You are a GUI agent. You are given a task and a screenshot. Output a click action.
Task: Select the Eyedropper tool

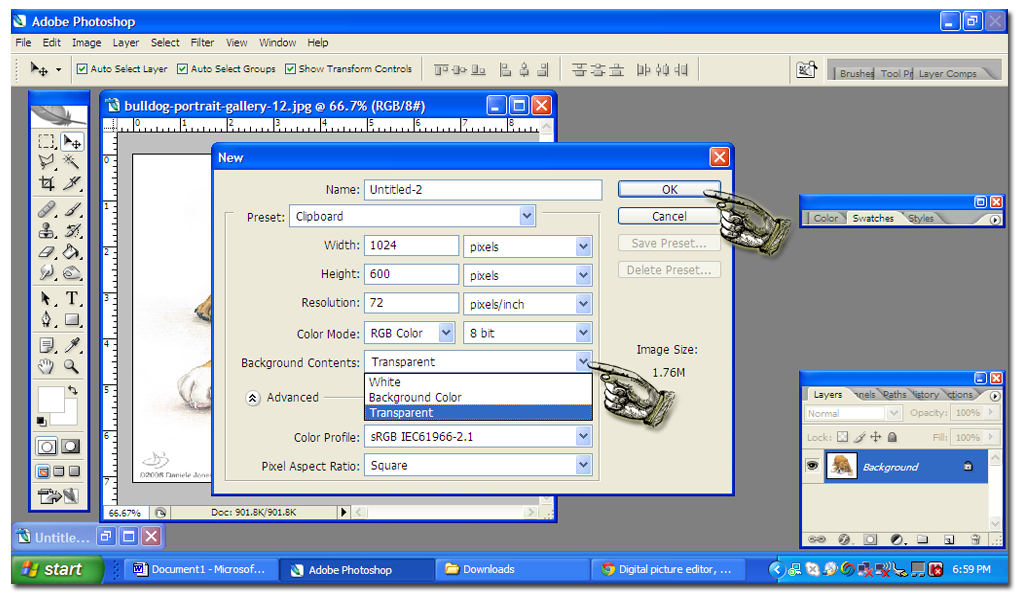[71, 345]
